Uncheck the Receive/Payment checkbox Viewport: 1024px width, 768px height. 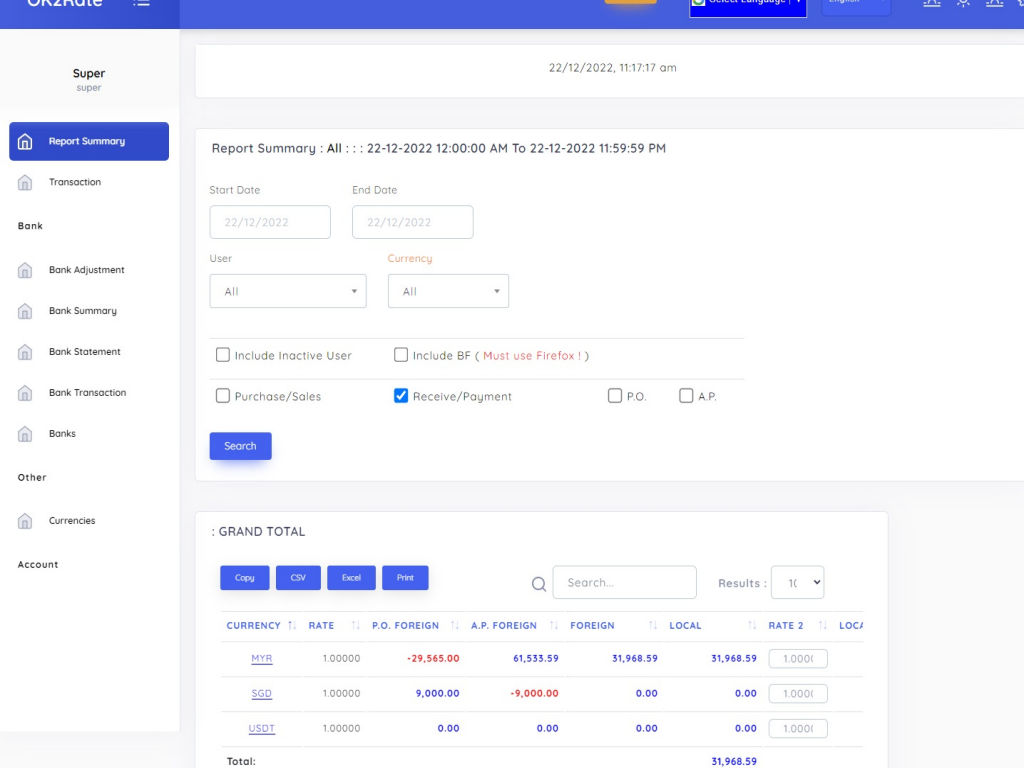401,396
